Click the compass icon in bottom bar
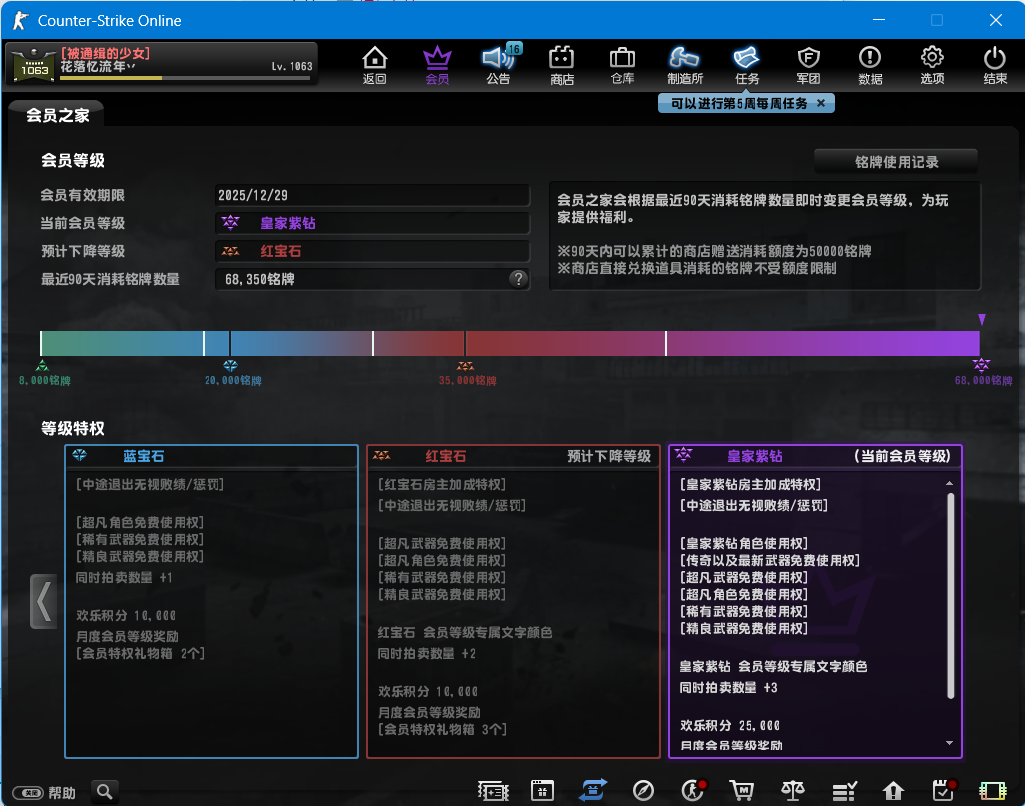 (x=644, y=791)
